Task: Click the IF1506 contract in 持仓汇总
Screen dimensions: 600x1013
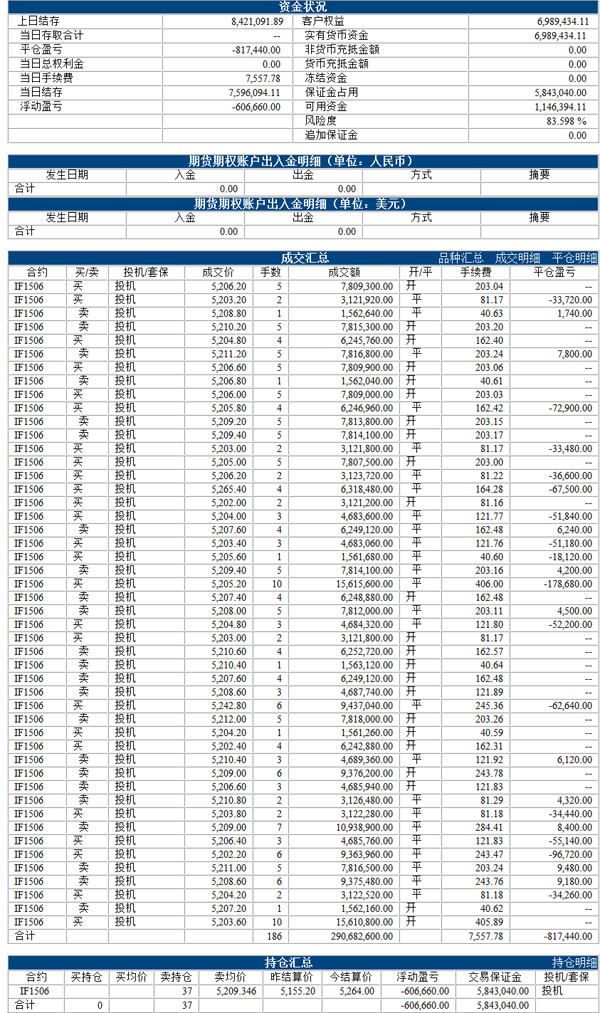Action: [x=34, y=991]
